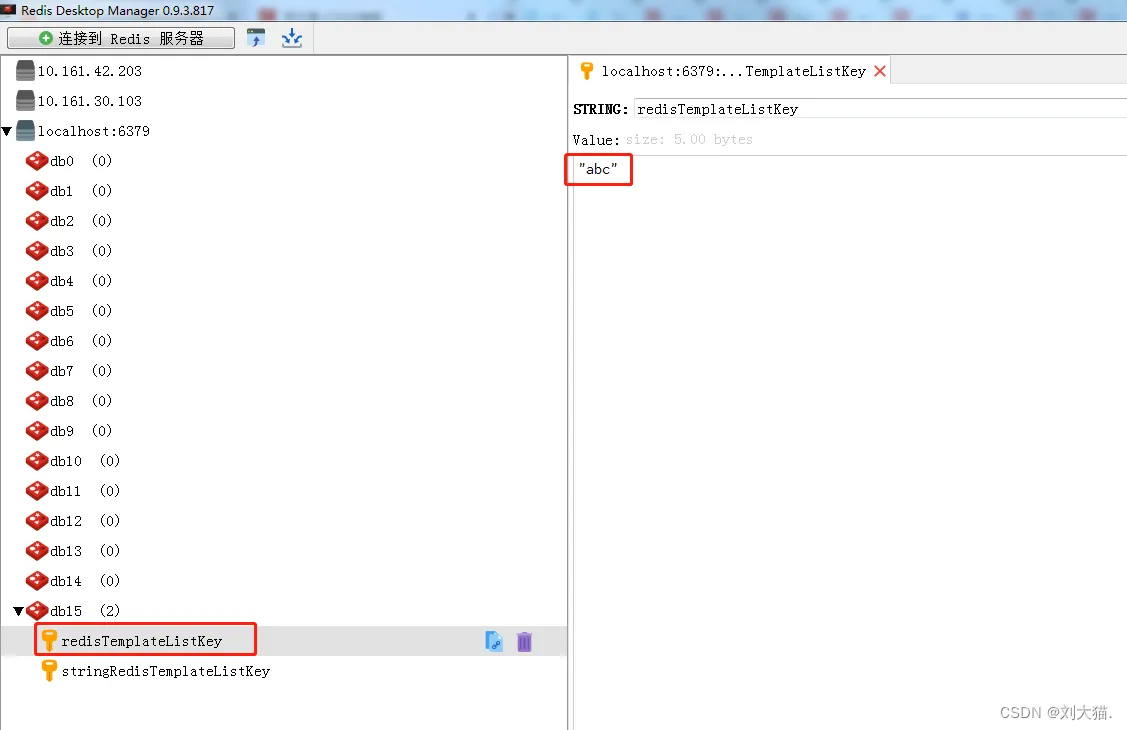Select the 10.161.30.103 connection label
Screen dimensions: 1127x730
90,101
